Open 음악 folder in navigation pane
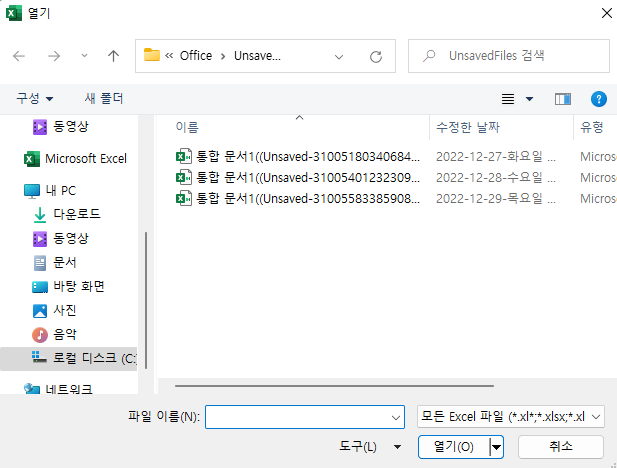This screenshot has height=468, width=617. coord(54,335)
